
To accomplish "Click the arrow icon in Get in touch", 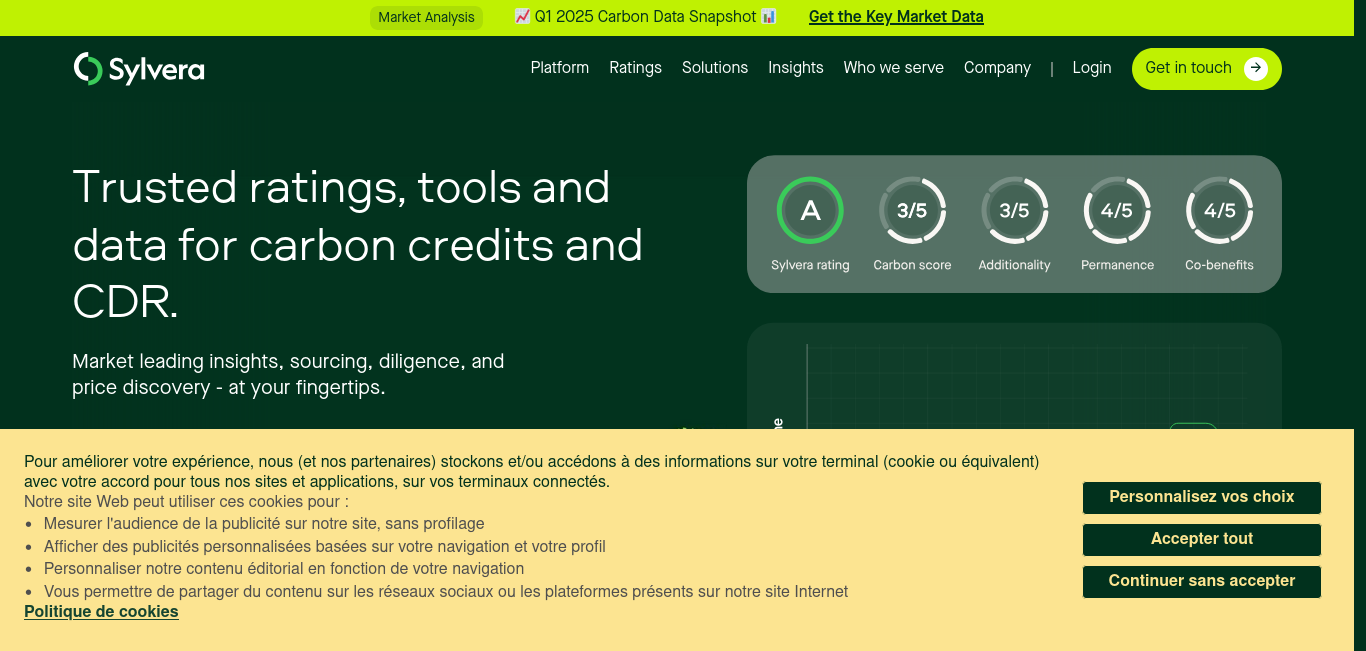I will click(1256, 68).
